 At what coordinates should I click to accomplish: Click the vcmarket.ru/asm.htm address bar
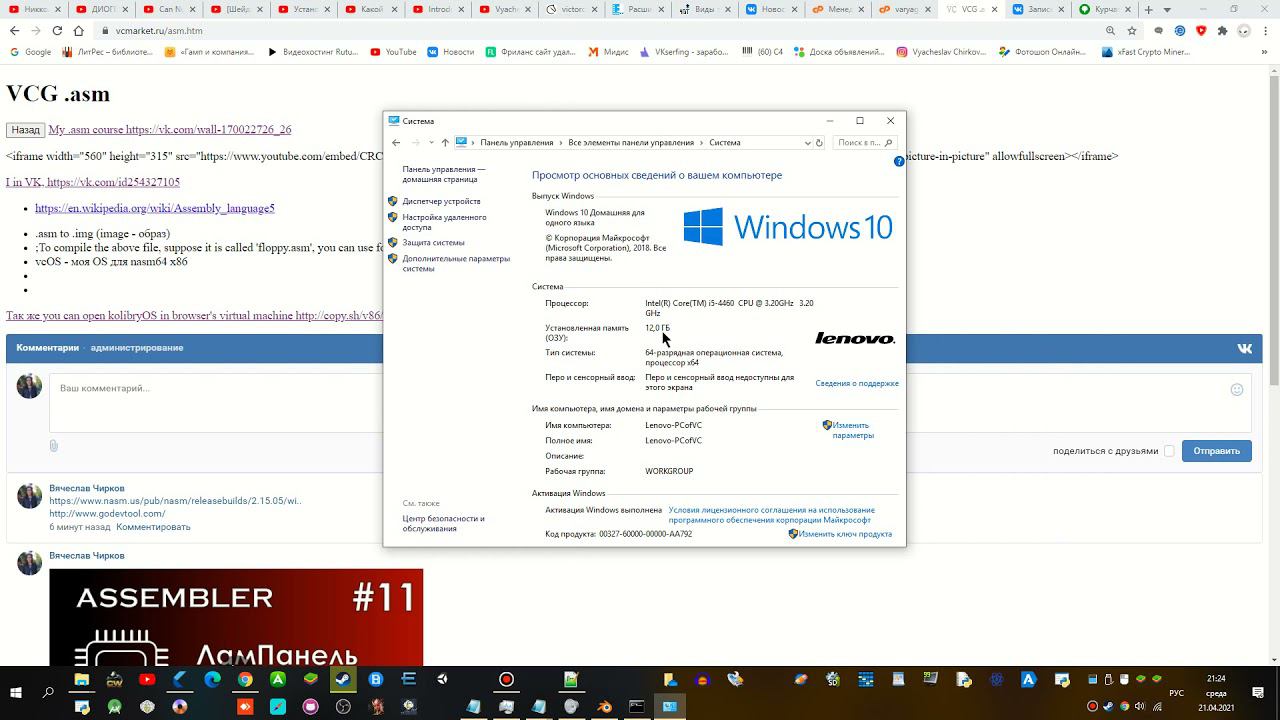[600, 31]
